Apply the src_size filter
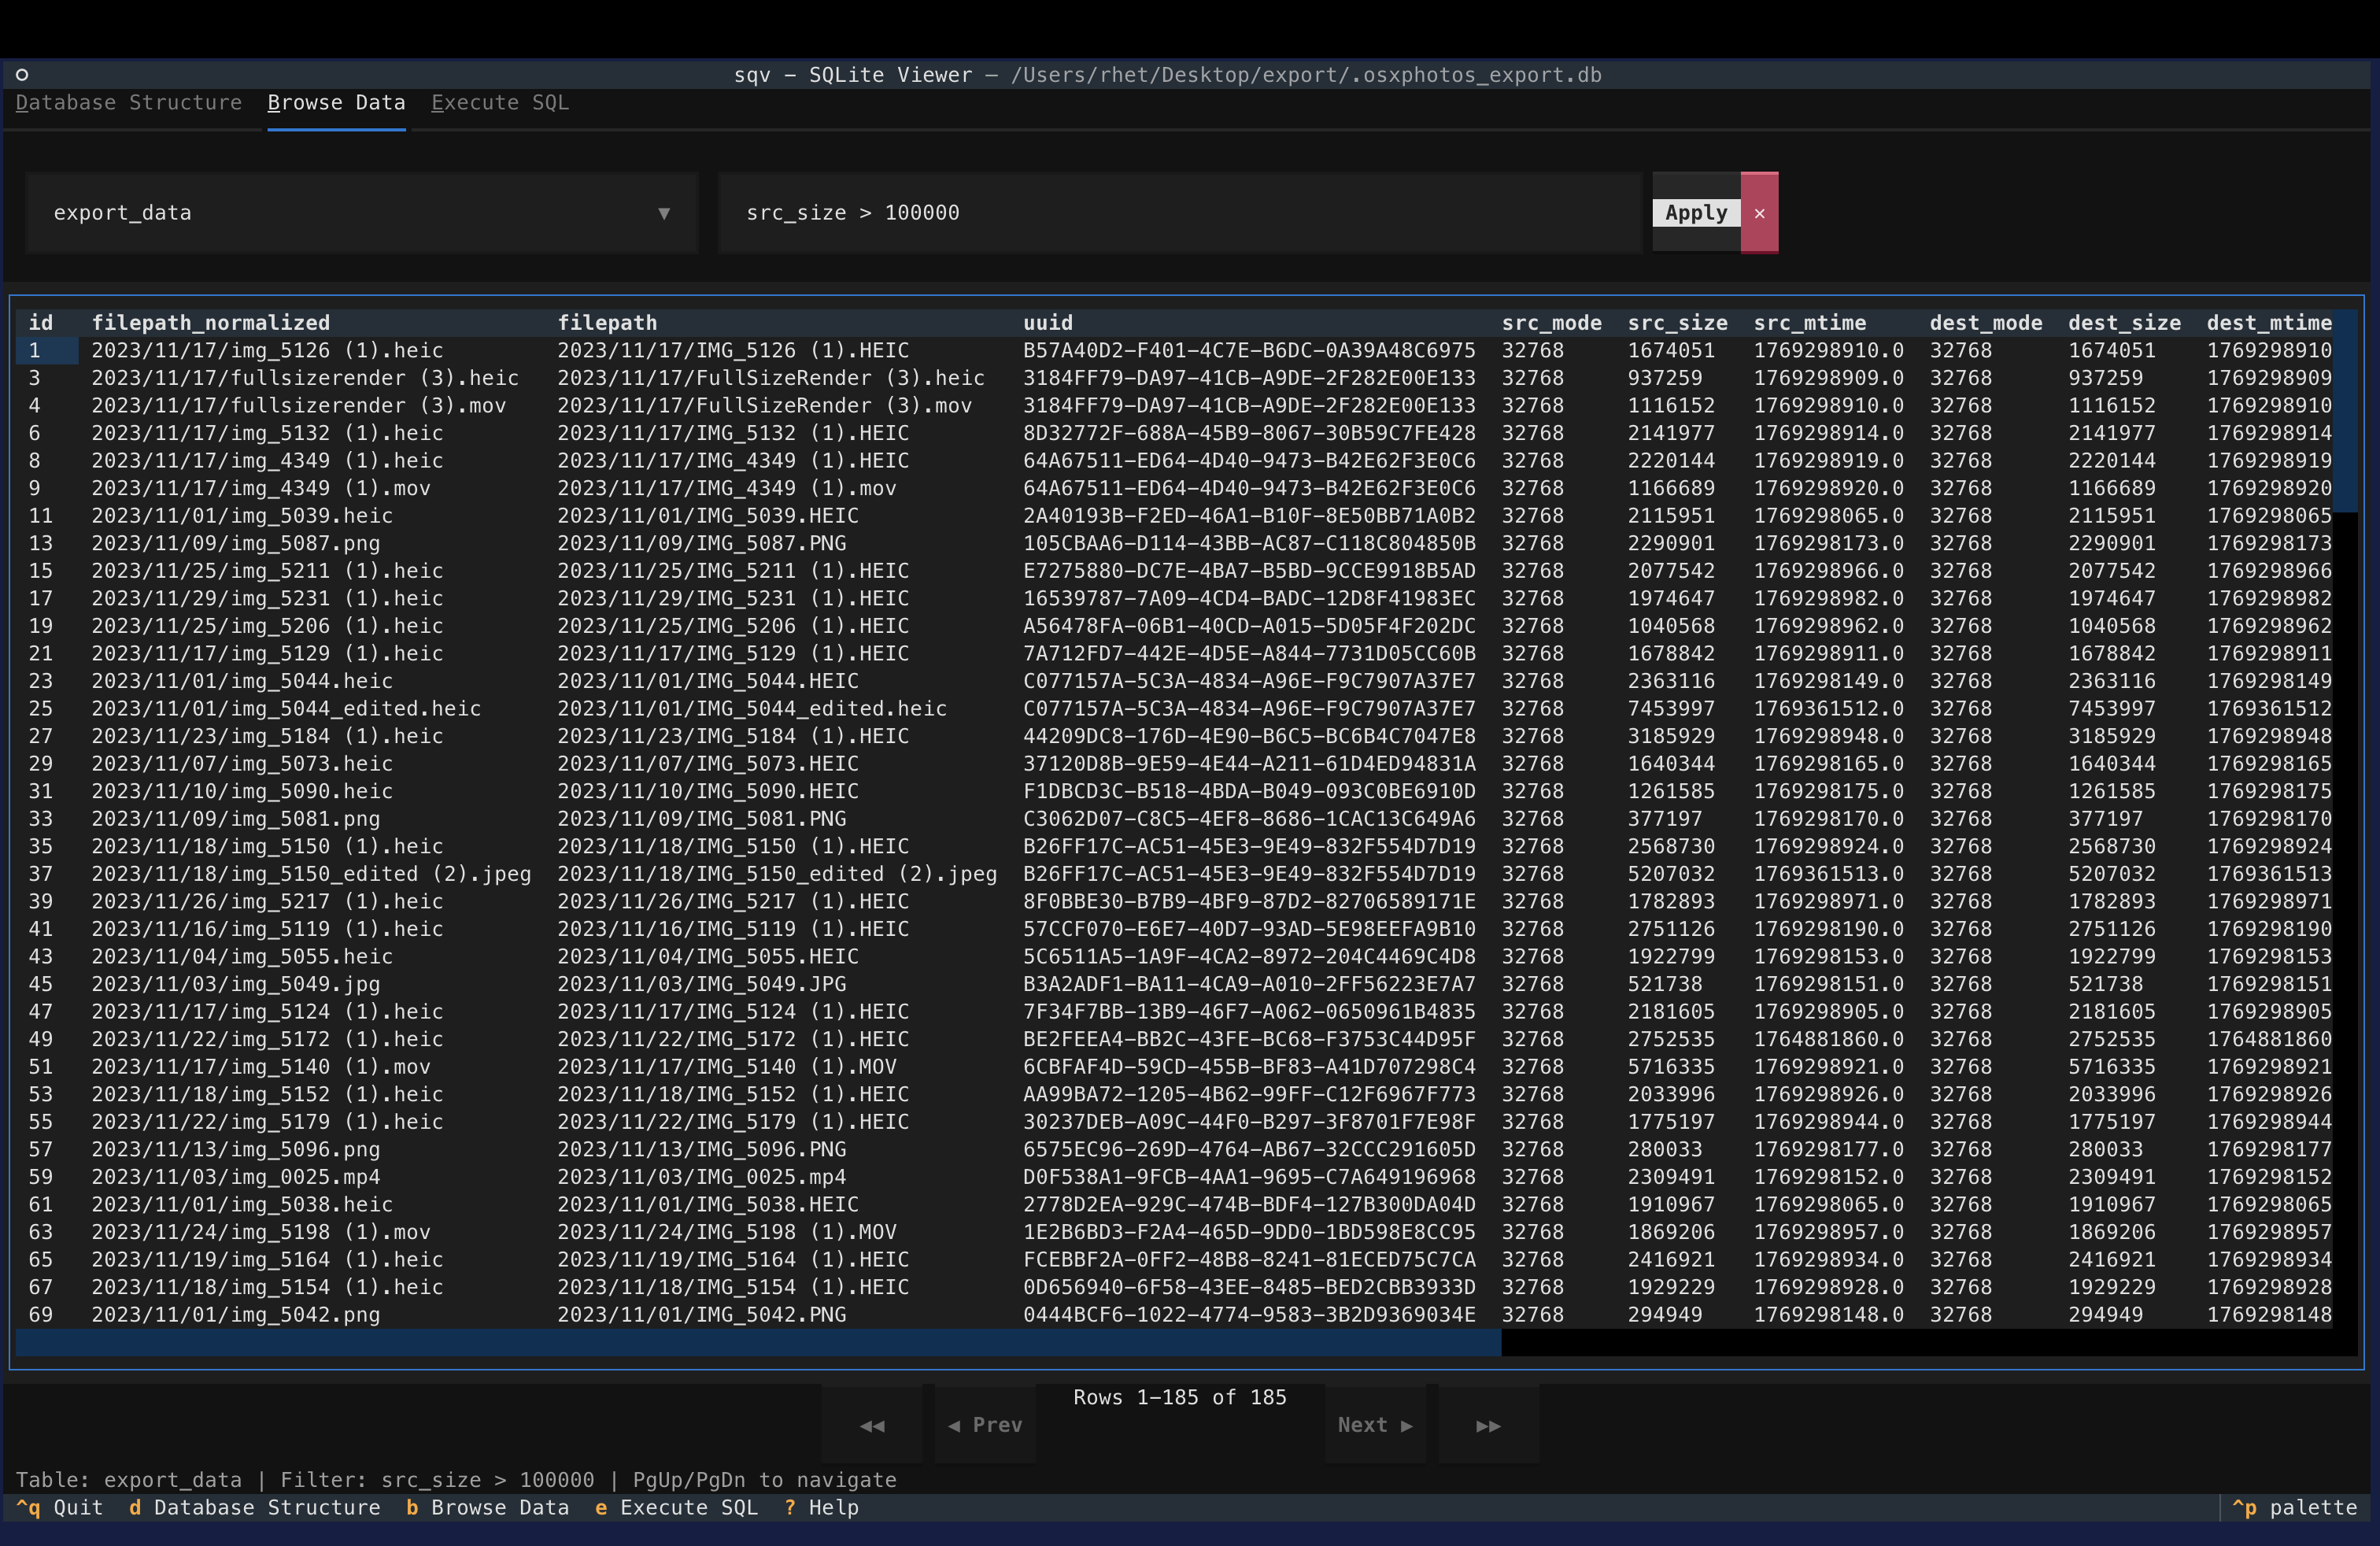The image size is (2380, 1546). tap(1695, 212)
